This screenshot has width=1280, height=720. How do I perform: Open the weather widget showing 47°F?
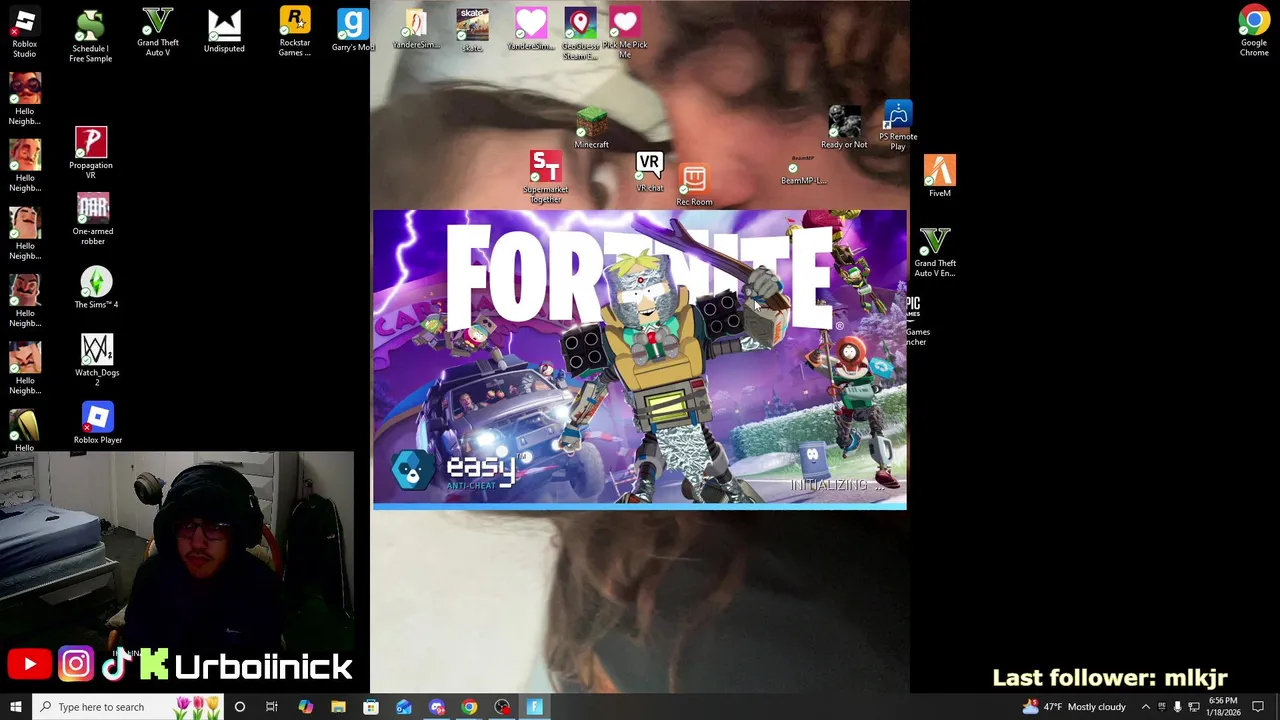(x=1074, y=707)
